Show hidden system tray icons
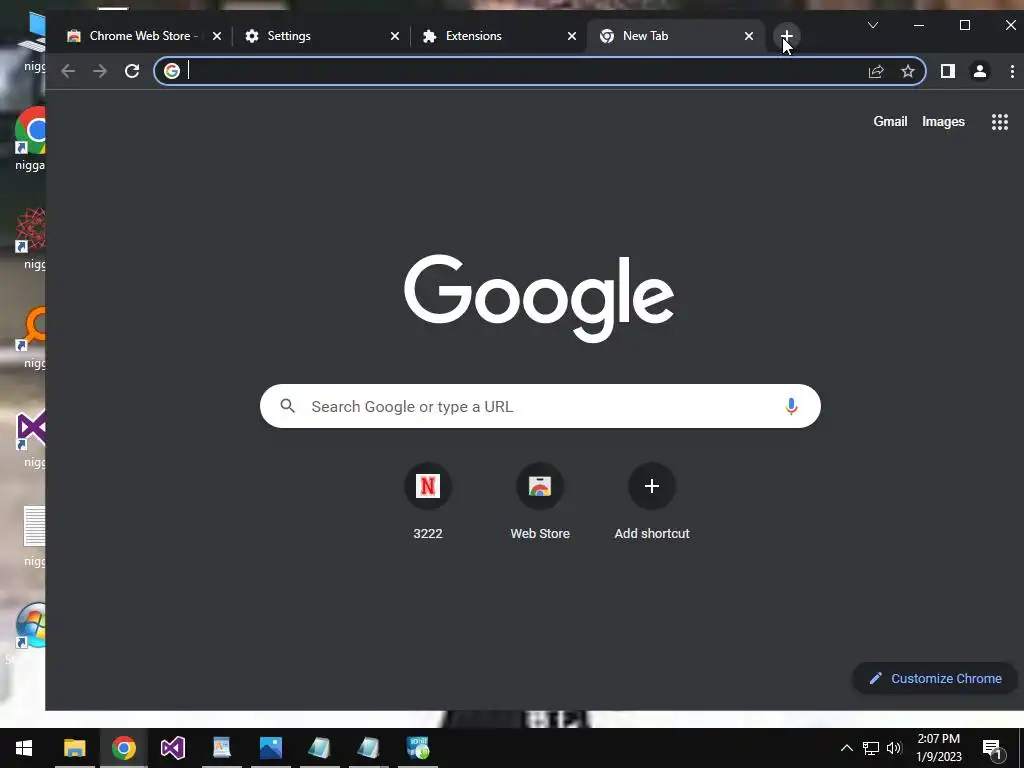This screenshot has height=768, width=1024. [846, 748]
